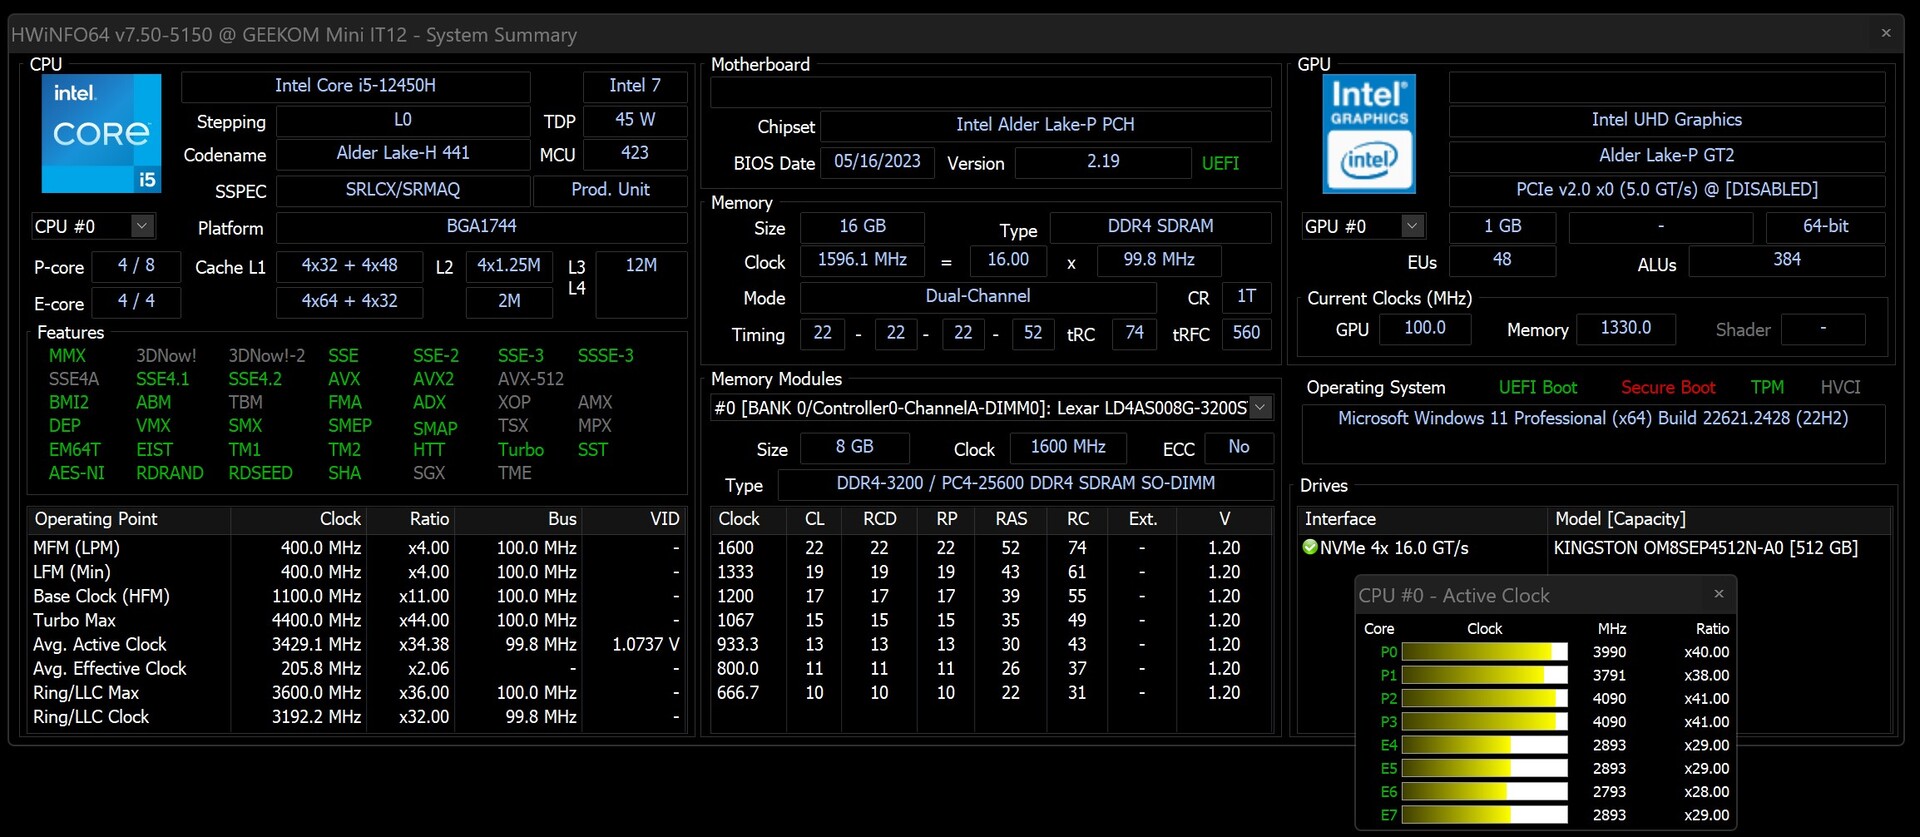
Task: Click the Operating Point column header
Action: point(96,519)
